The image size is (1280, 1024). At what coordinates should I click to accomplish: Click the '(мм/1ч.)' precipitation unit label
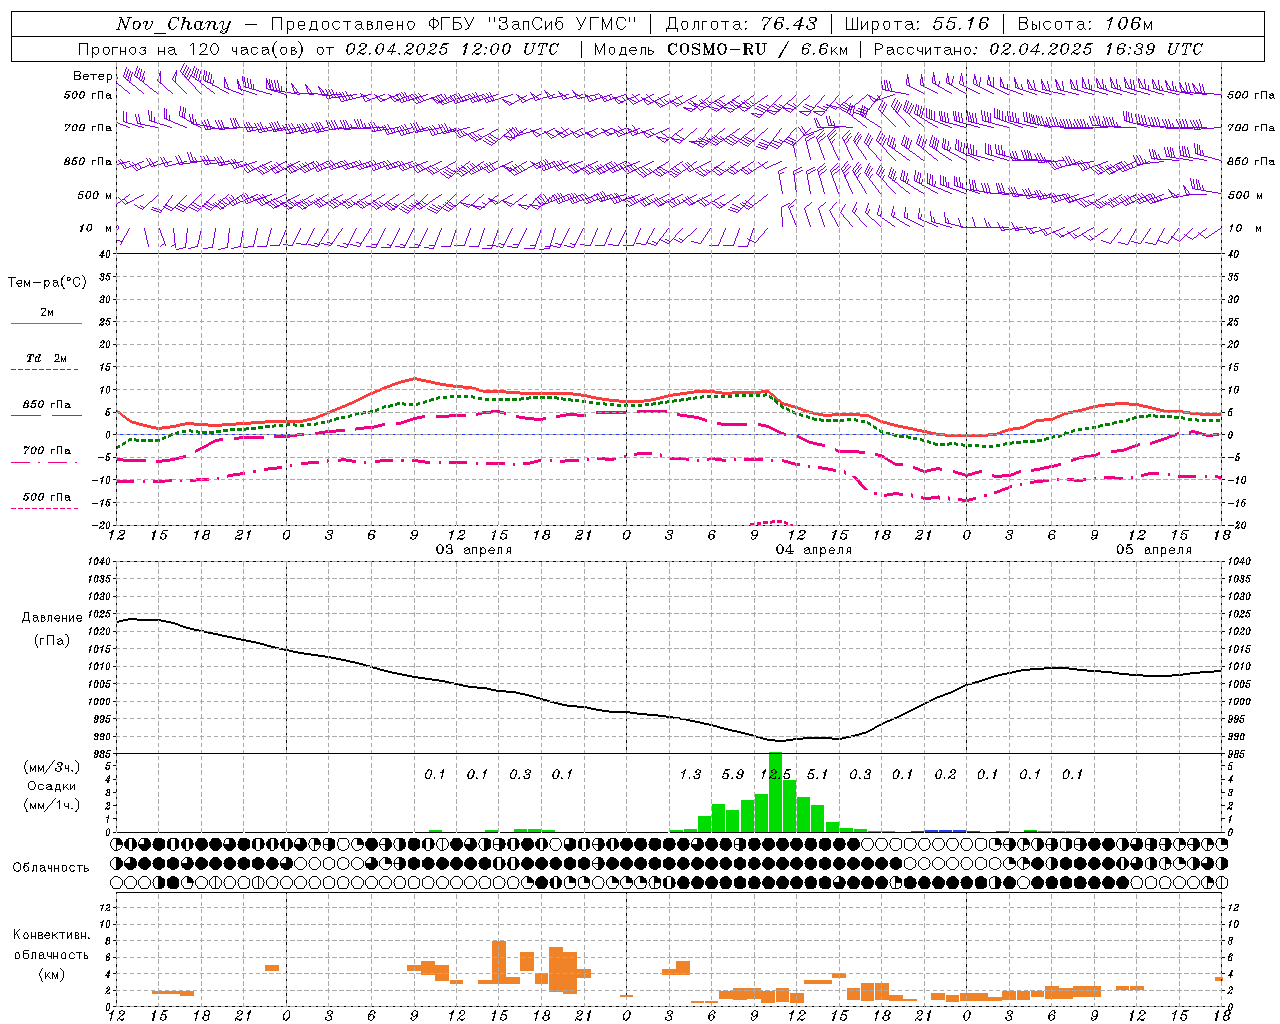(x=52, y=805)
